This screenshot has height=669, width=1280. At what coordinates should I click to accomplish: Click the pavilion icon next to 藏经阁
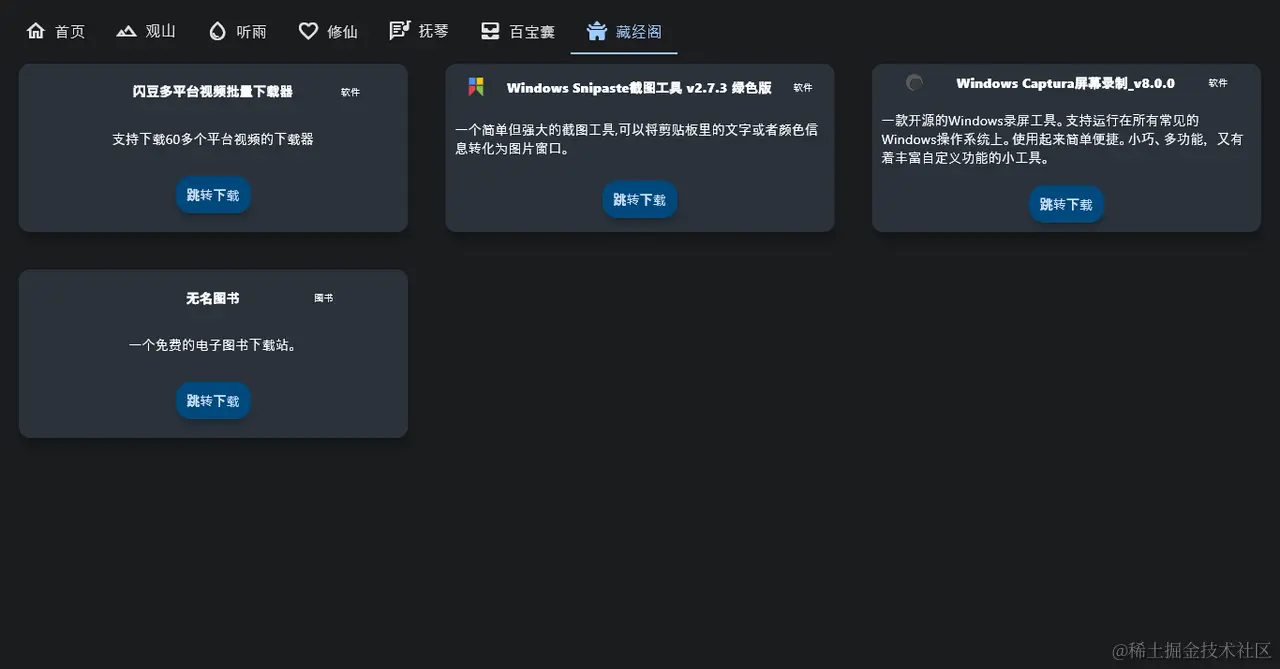click(598, 30)
